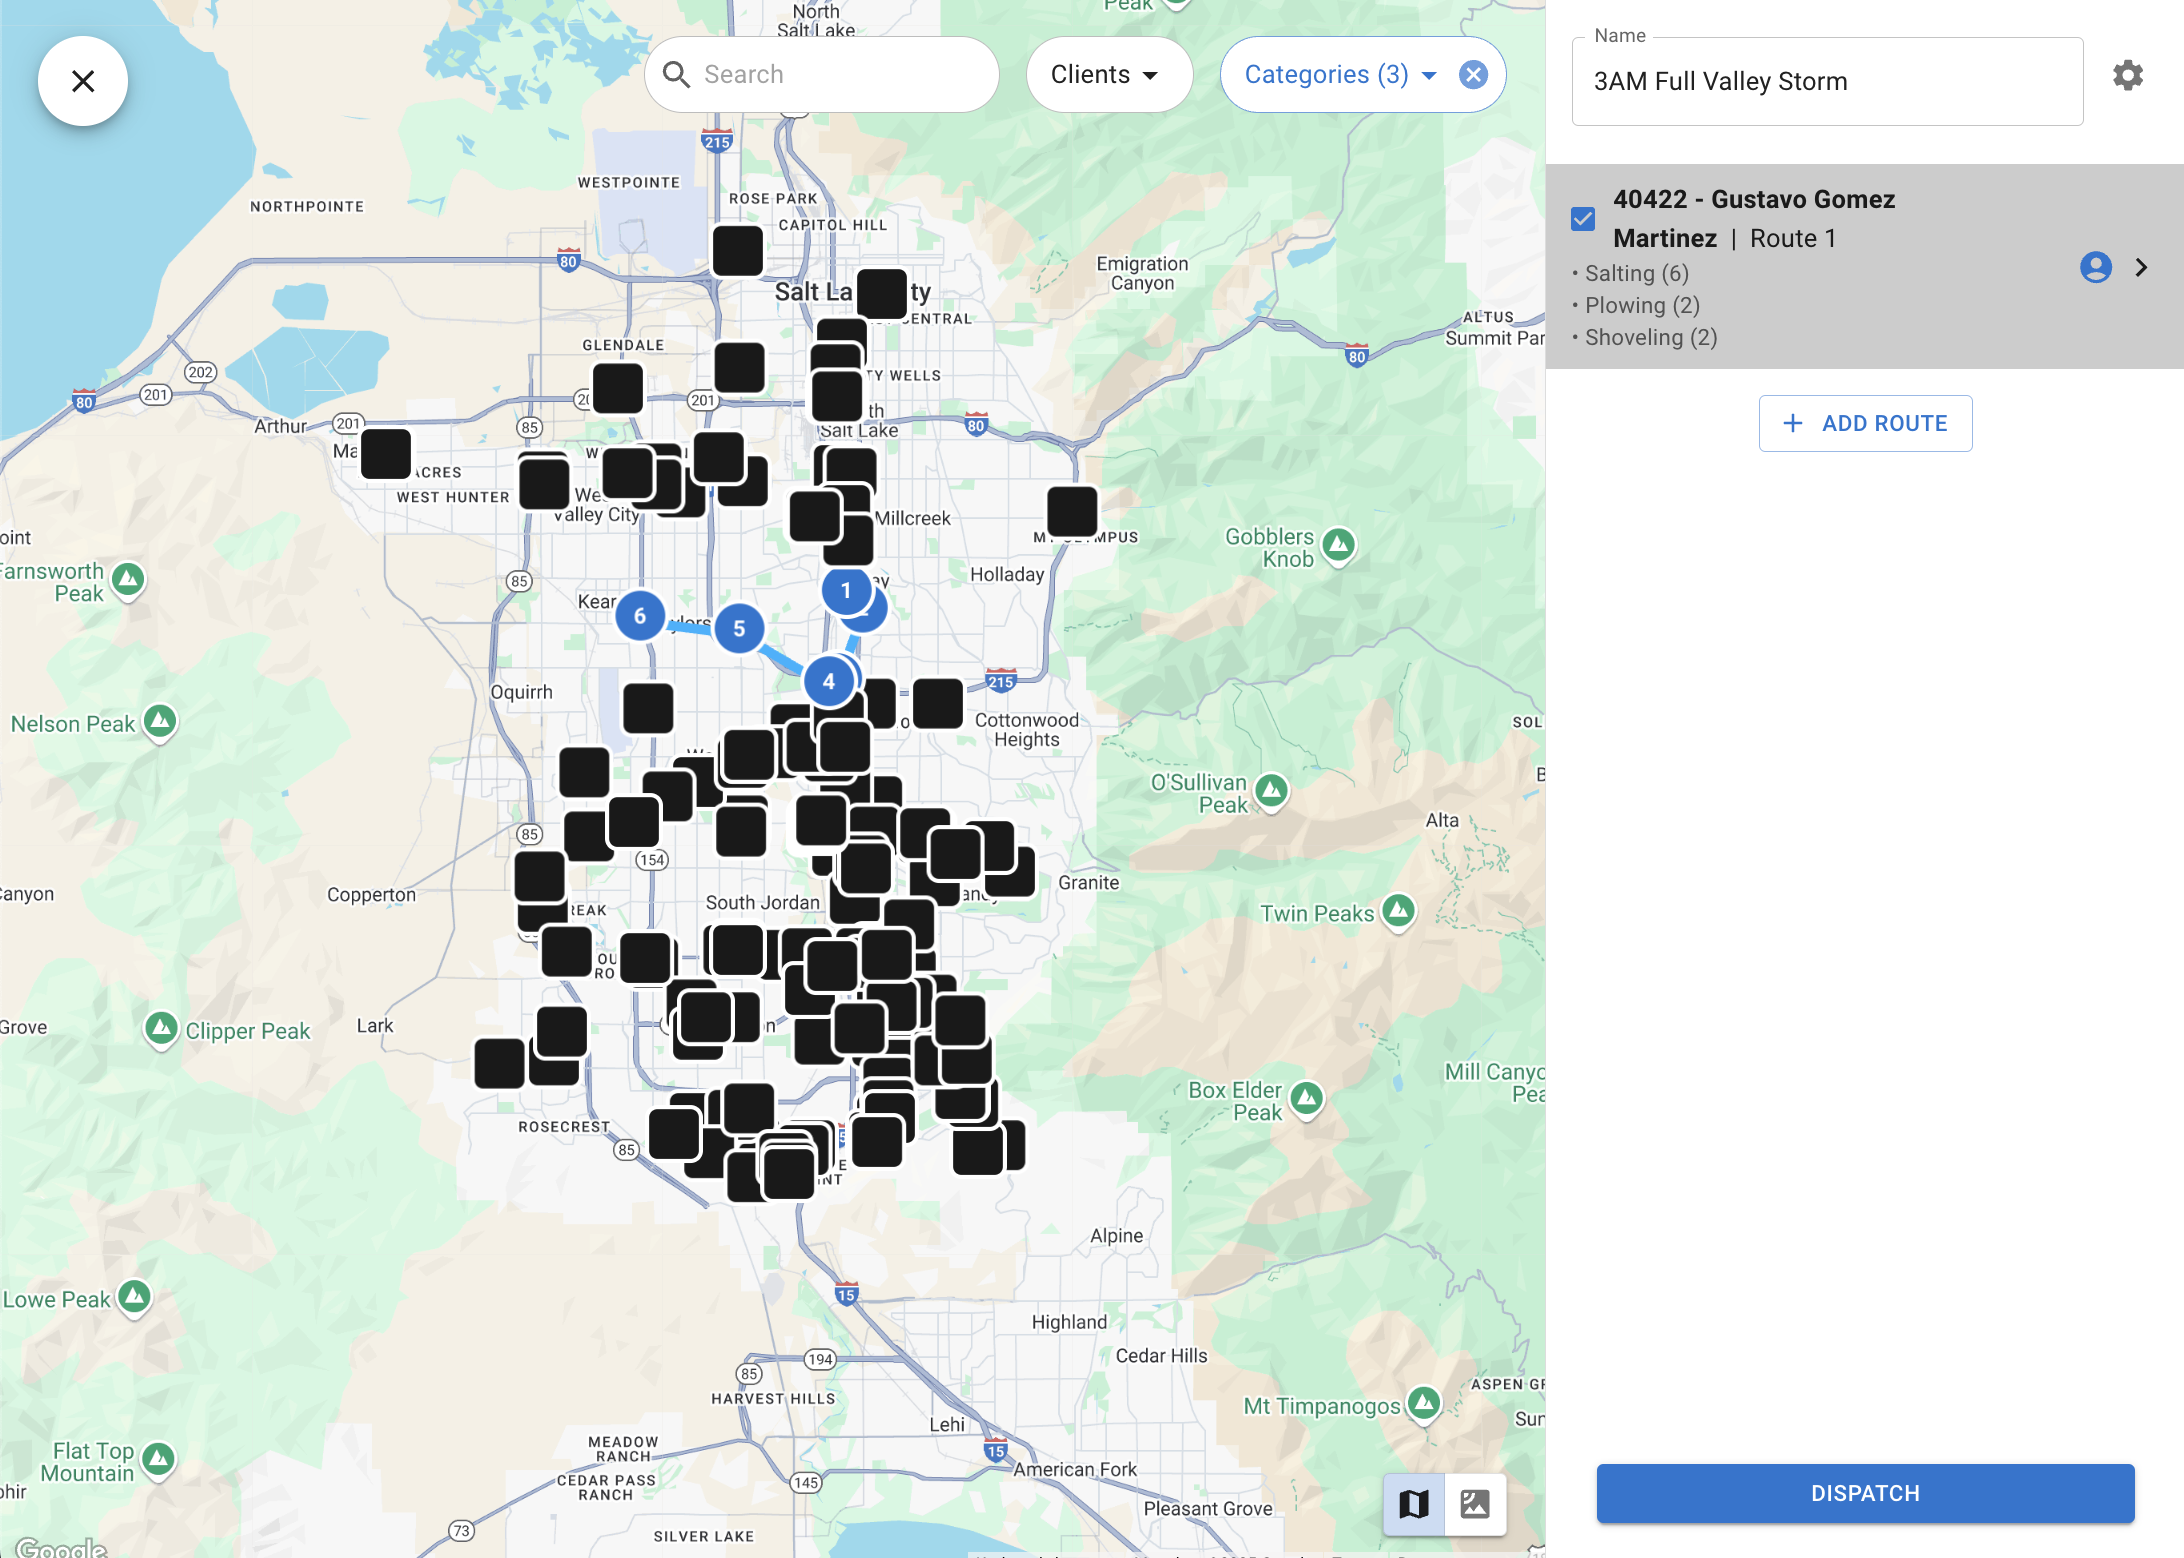The height and width of the screenshot is (1558, 2184).
Task: Open the route settings gear icon
Action: [2127, 75]
